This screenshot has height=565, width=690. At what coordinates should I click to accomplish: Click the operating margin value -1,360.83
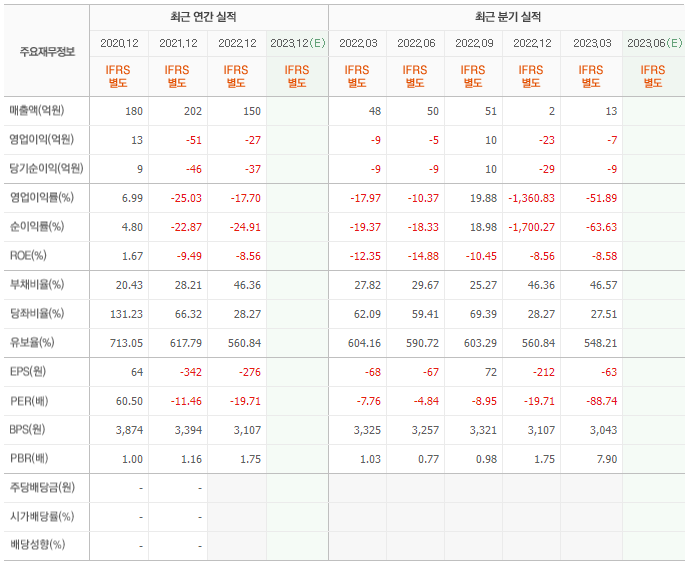pyautogui.click(x=532, y=198)
